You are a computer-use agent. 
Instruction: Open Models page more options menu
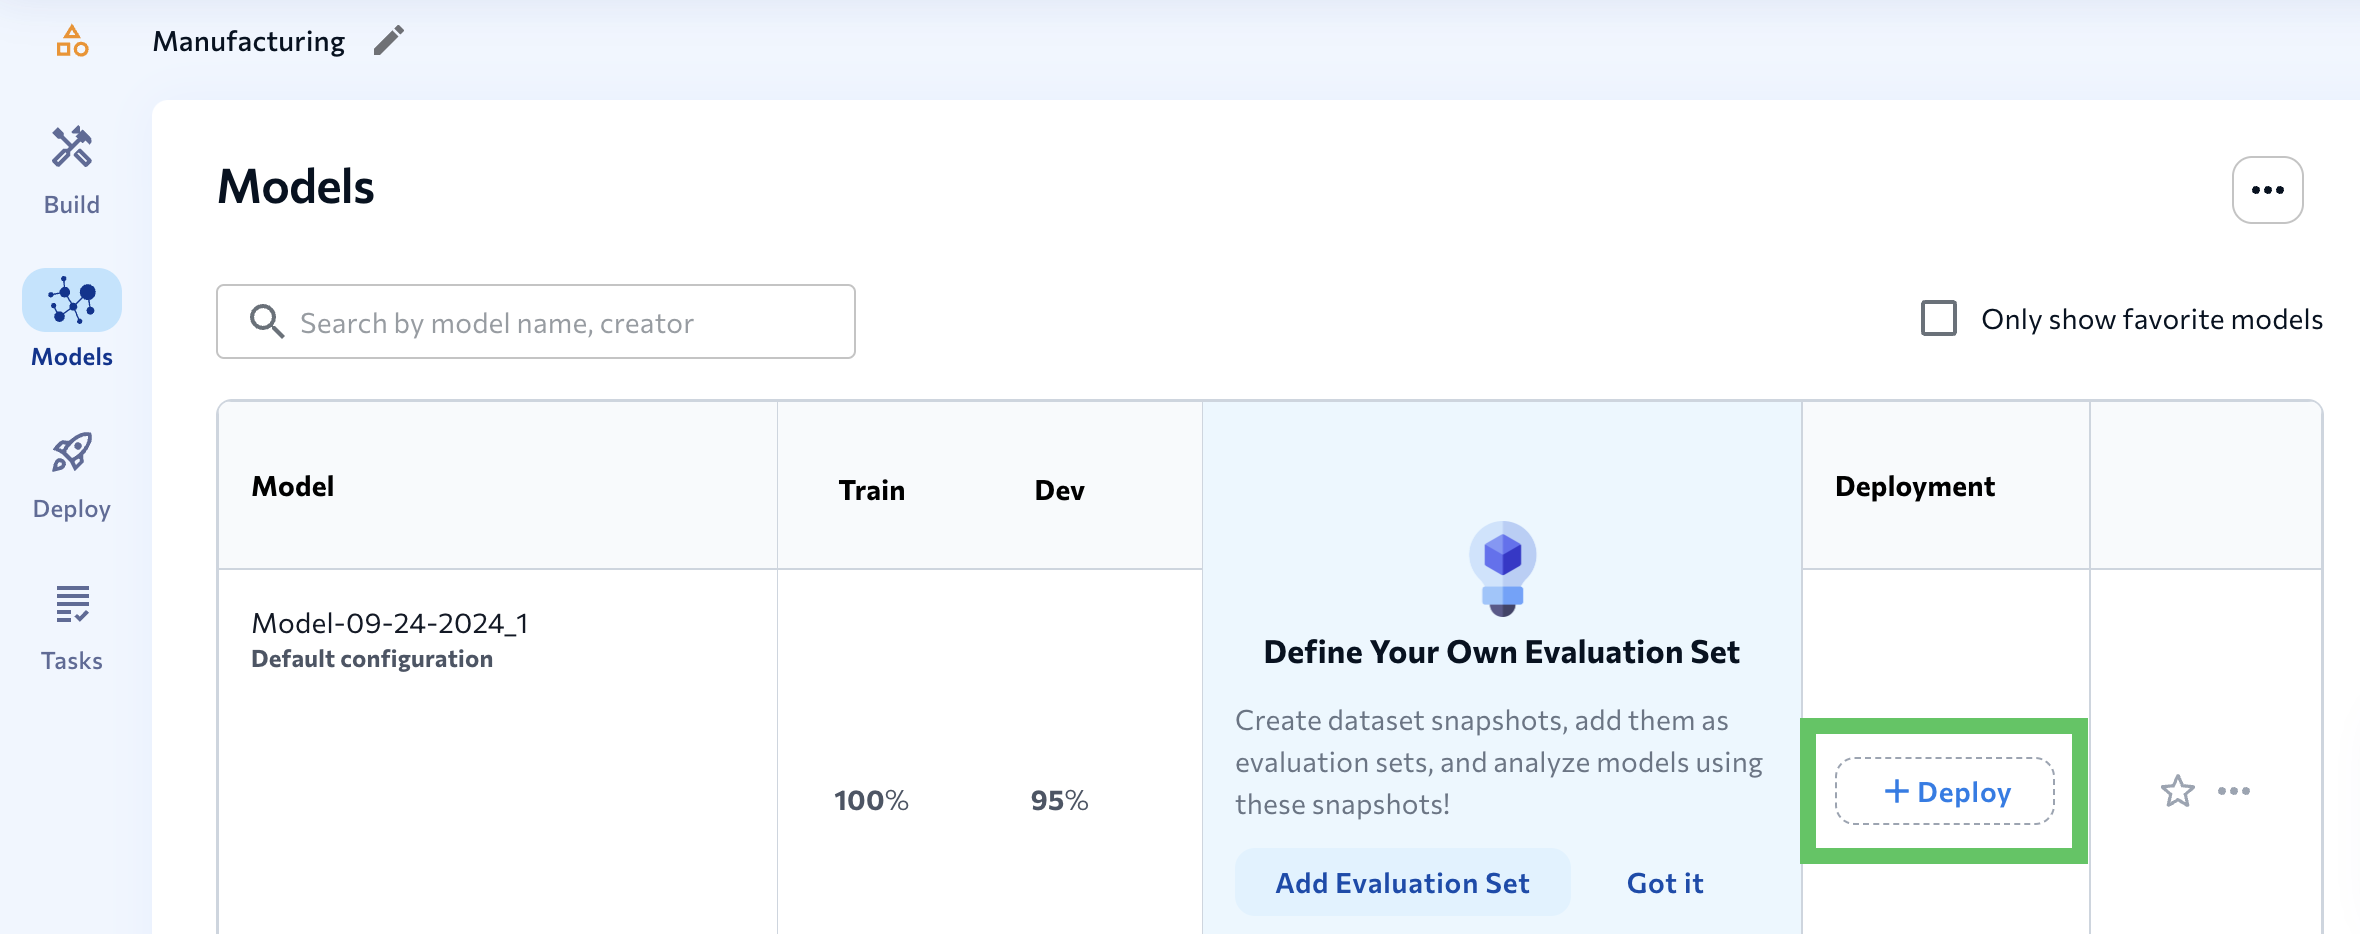2267,190
